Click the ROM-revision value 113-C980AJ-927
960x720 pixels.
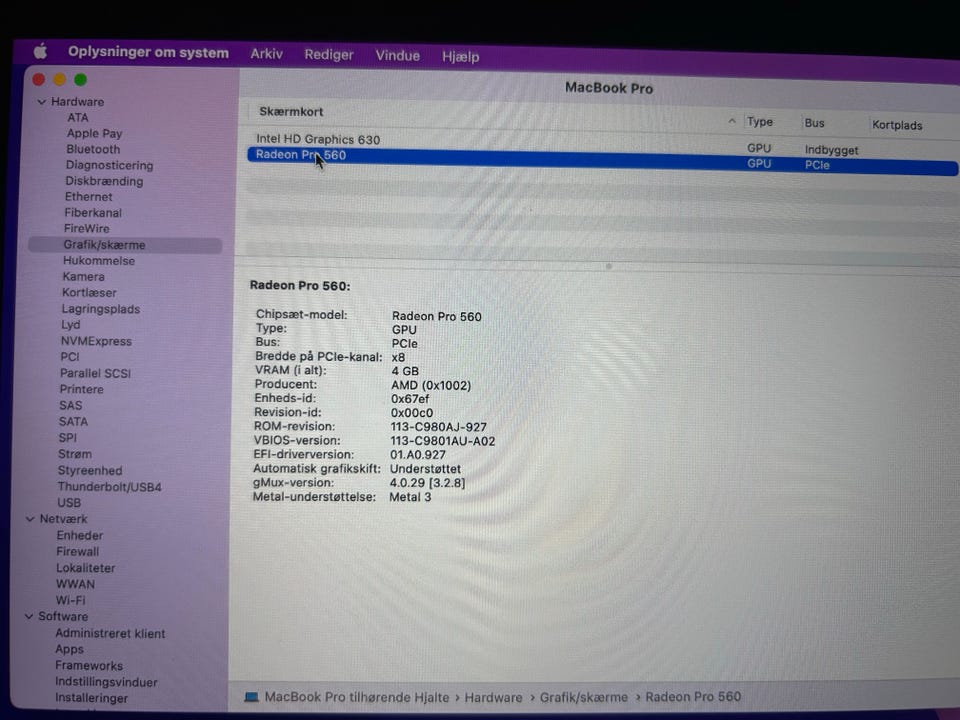click(438, 427)
